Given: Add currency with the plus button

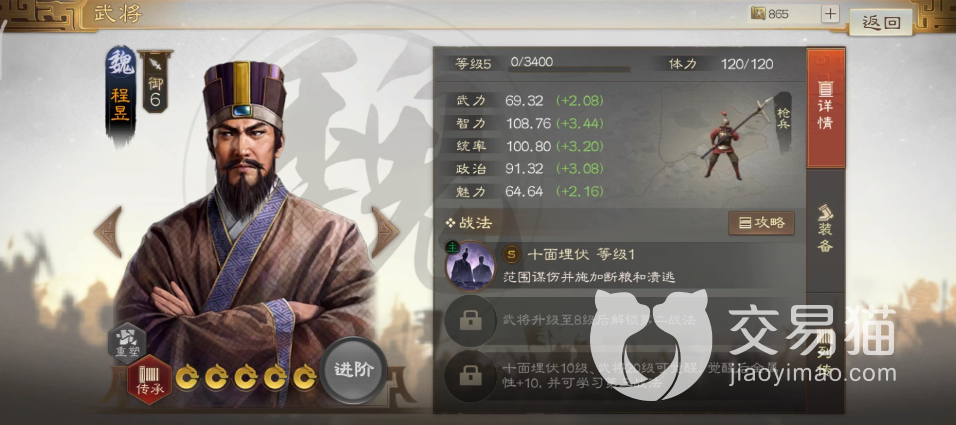Looking at the screenshot, I should [830, 13].
